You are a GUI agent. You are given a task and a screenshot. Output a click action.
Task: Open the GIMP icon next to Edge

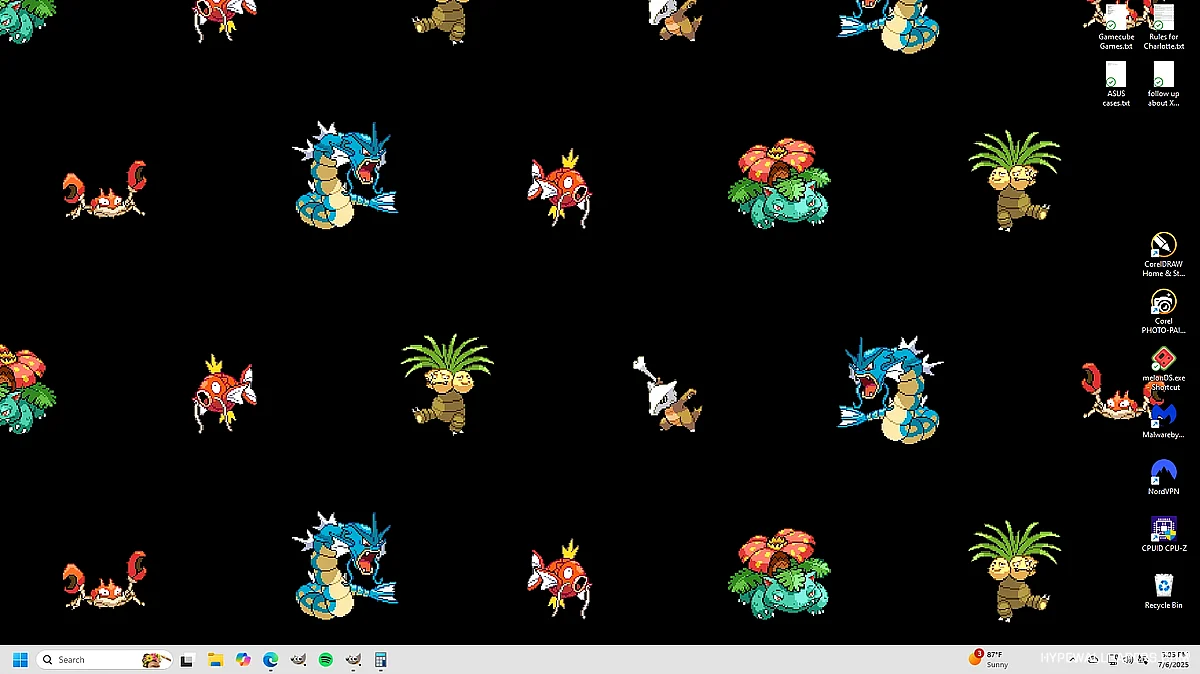click(298, 660)
